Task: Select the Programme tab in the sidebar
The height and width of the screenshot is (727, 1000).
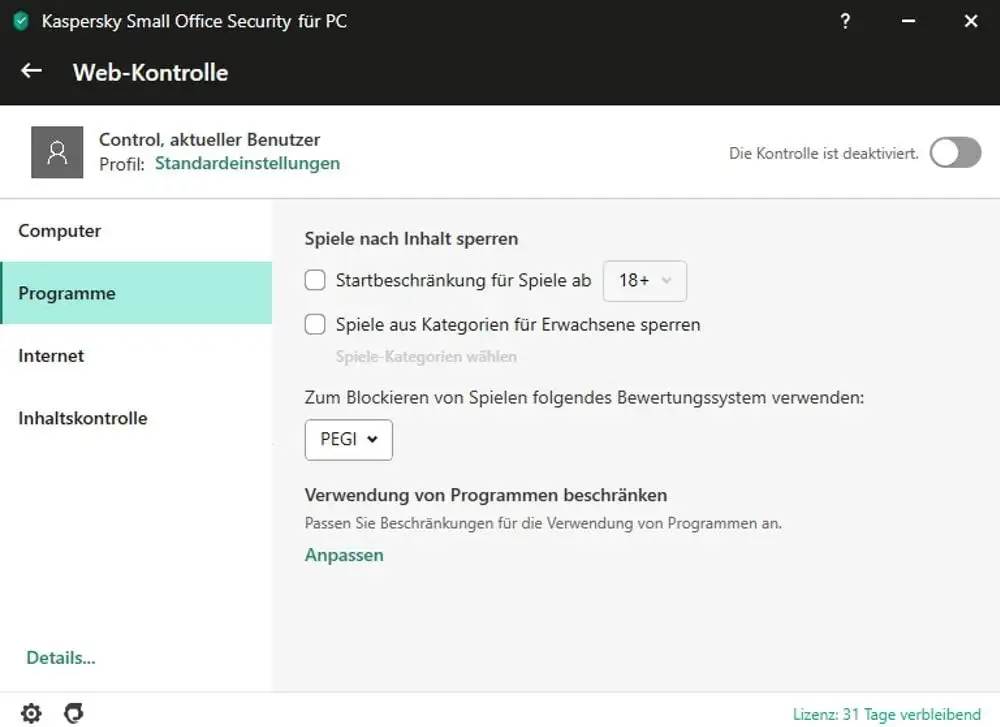Action: click(x=67, y=293)
